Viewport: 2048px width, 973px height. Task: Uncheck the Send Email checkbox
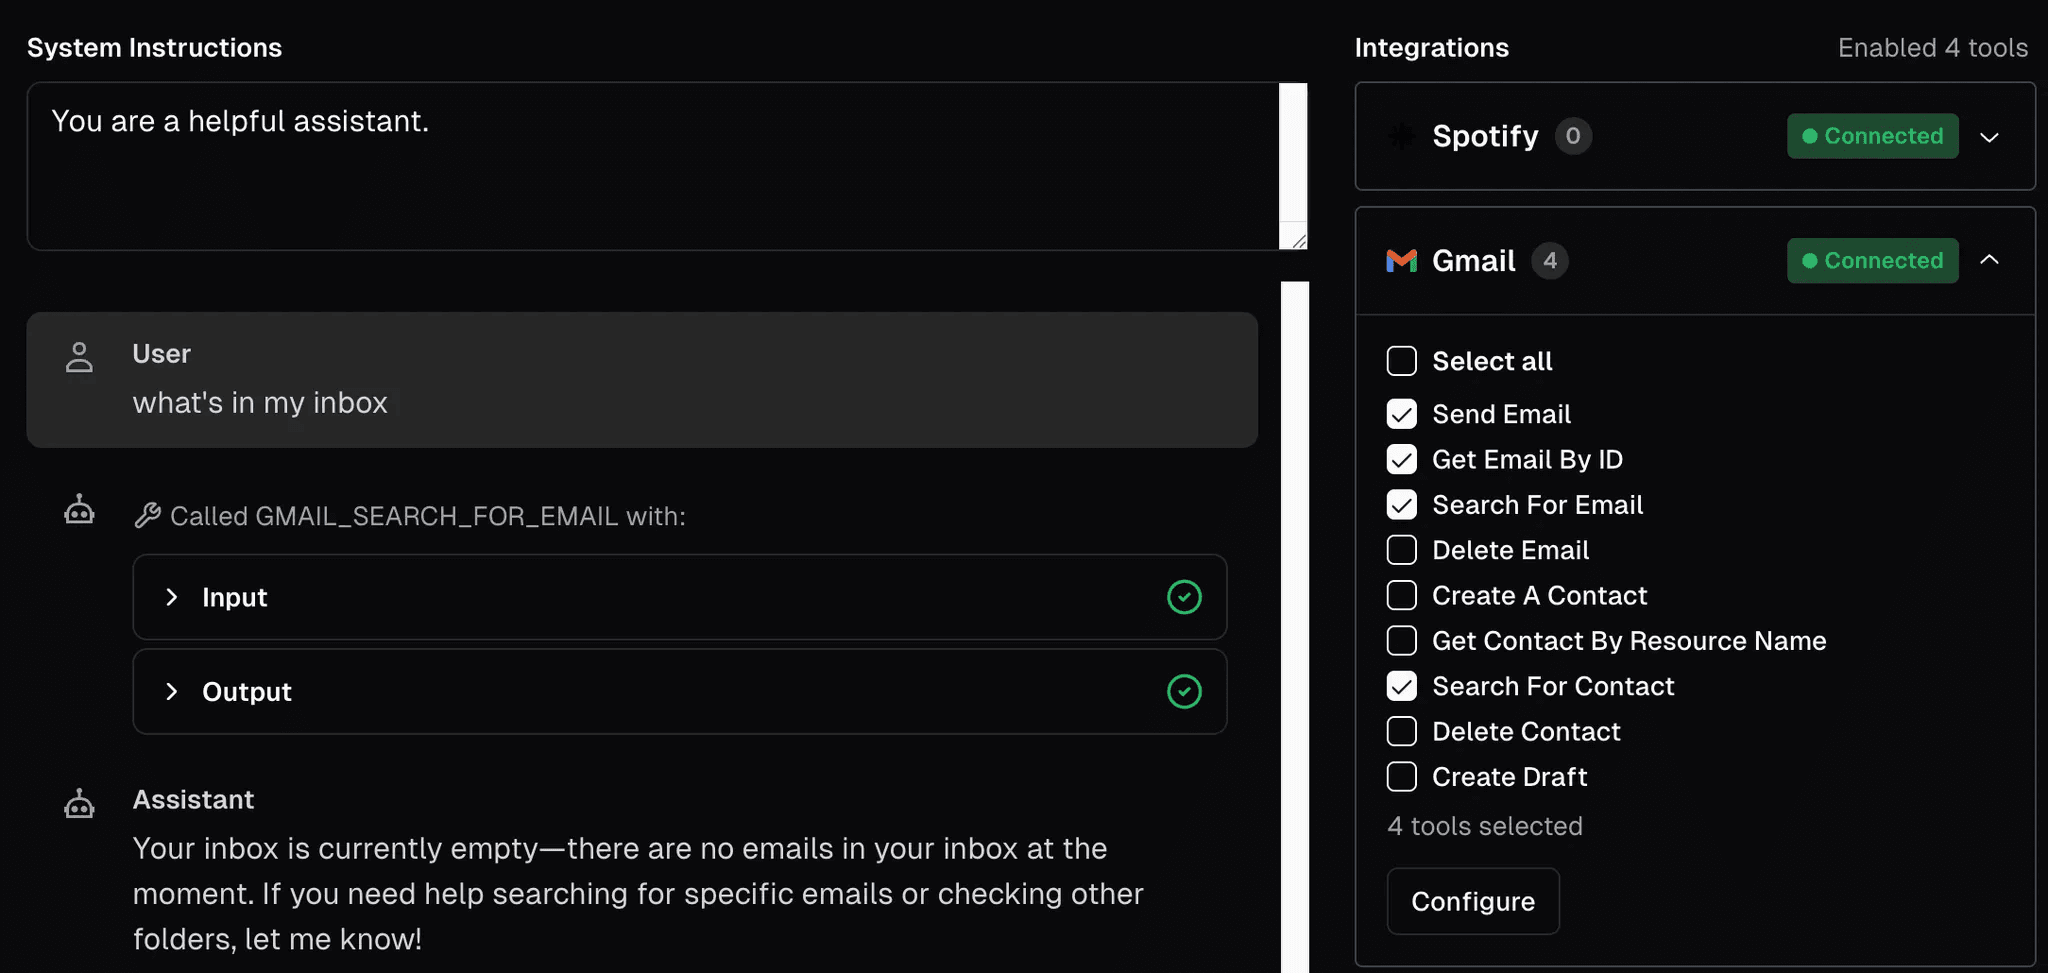pos(1401,414)
